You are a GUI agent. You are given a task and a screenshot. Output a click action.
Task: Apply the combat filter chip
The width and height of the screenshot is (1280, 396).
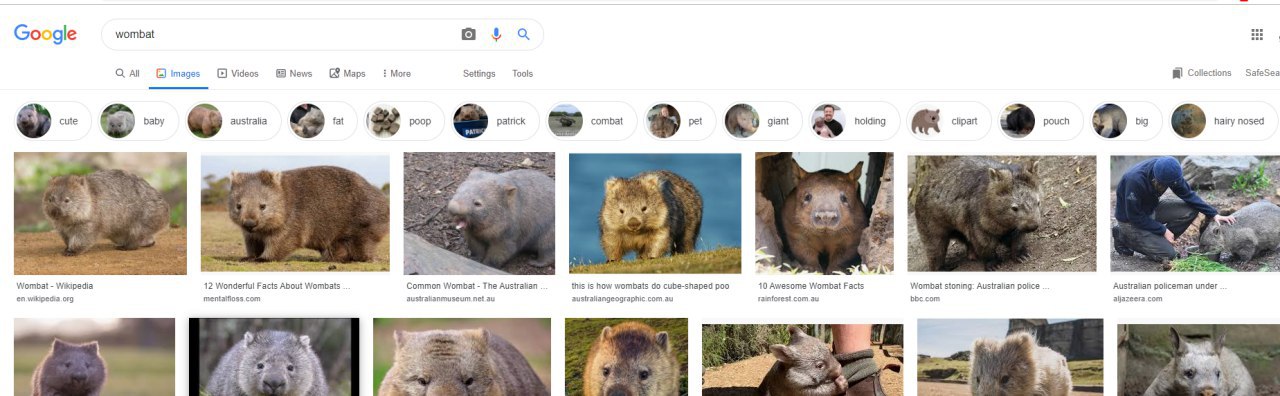pyautogui.click(x=591, y=121)
